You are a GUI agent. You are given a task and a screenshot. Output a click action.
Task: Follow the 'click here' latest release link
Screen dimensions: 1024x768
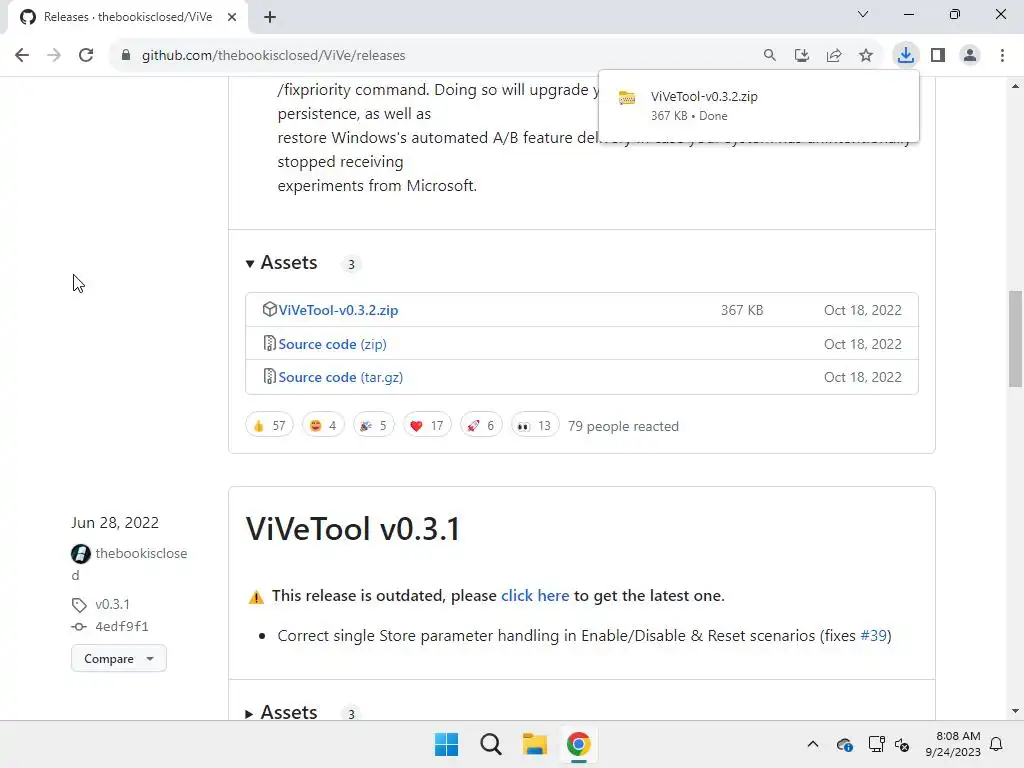(535, 596)
